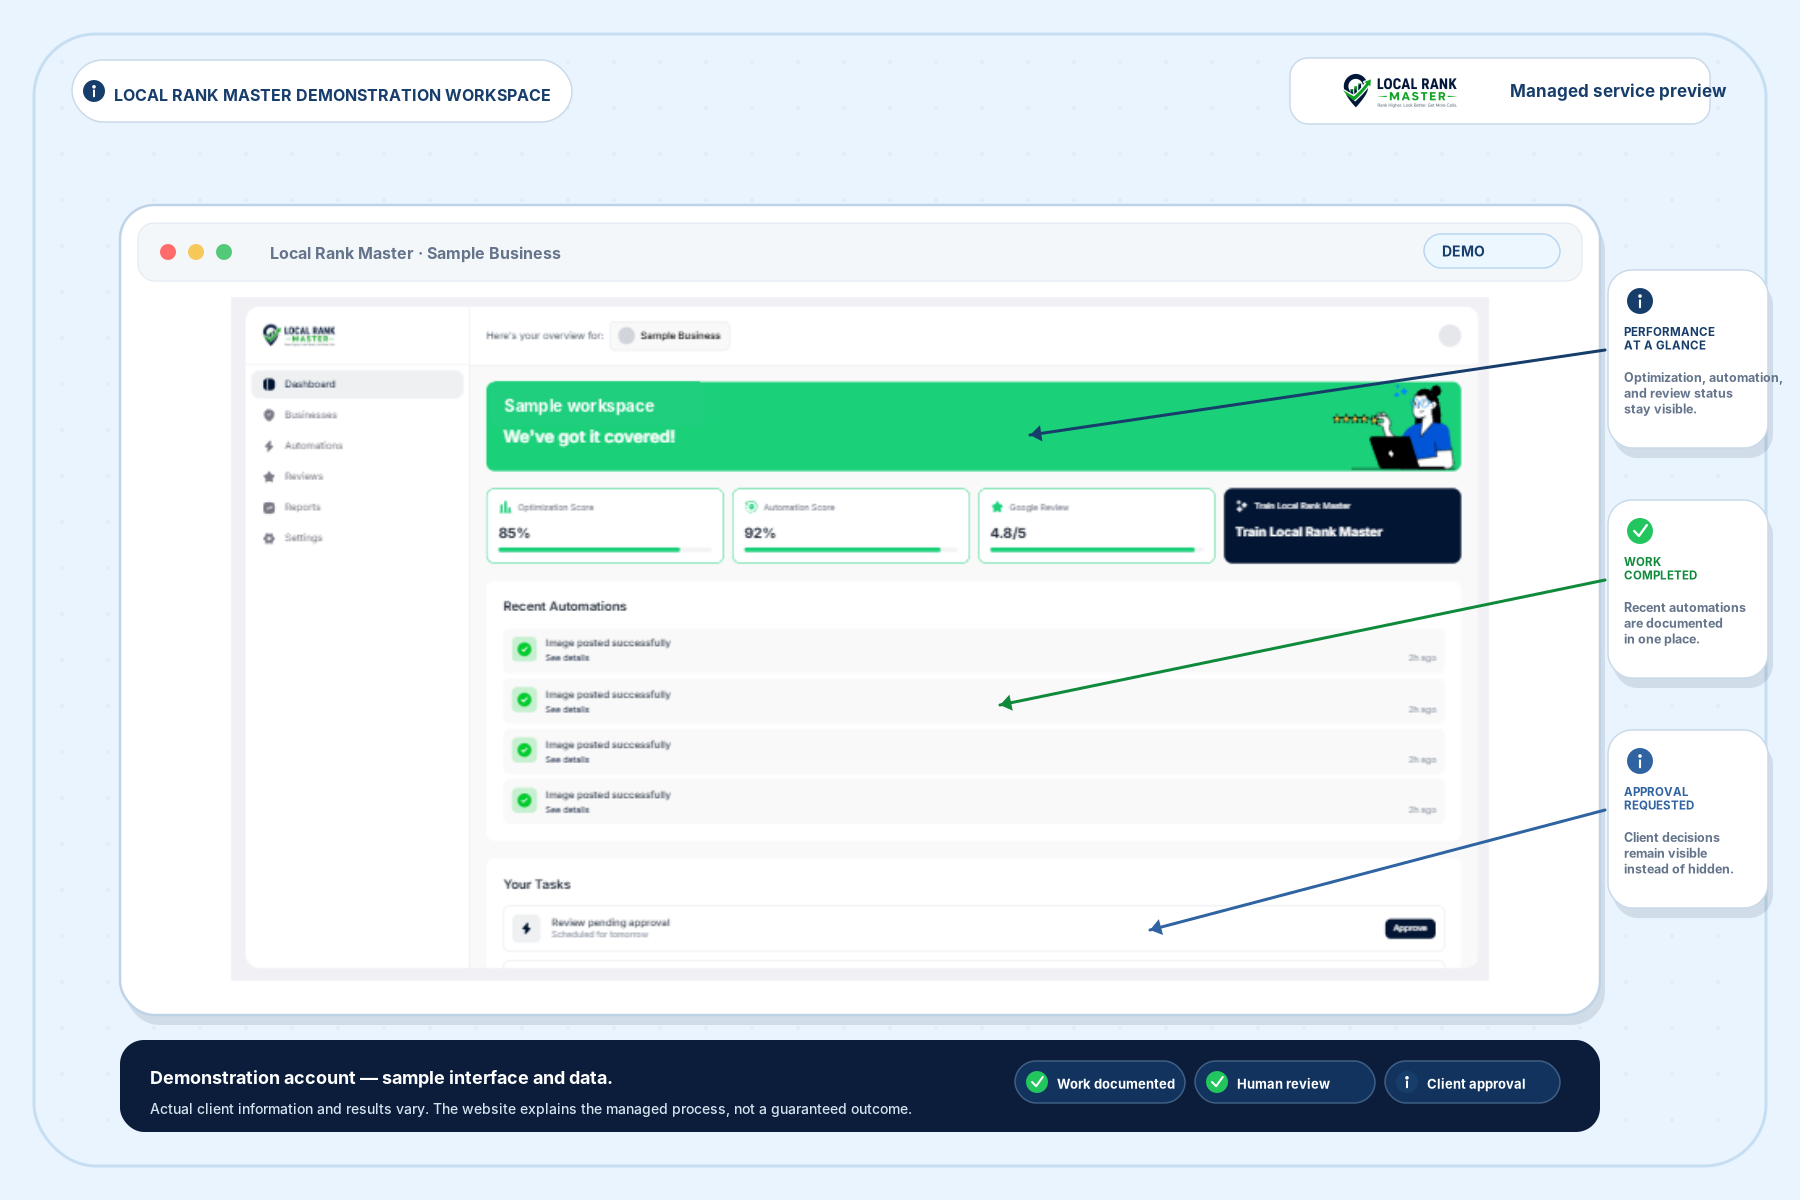Screen dimensions: 1800x1200
Task: Click the "Recent Automations" heading
Action: pyautogui.click(x=565, y=606)
